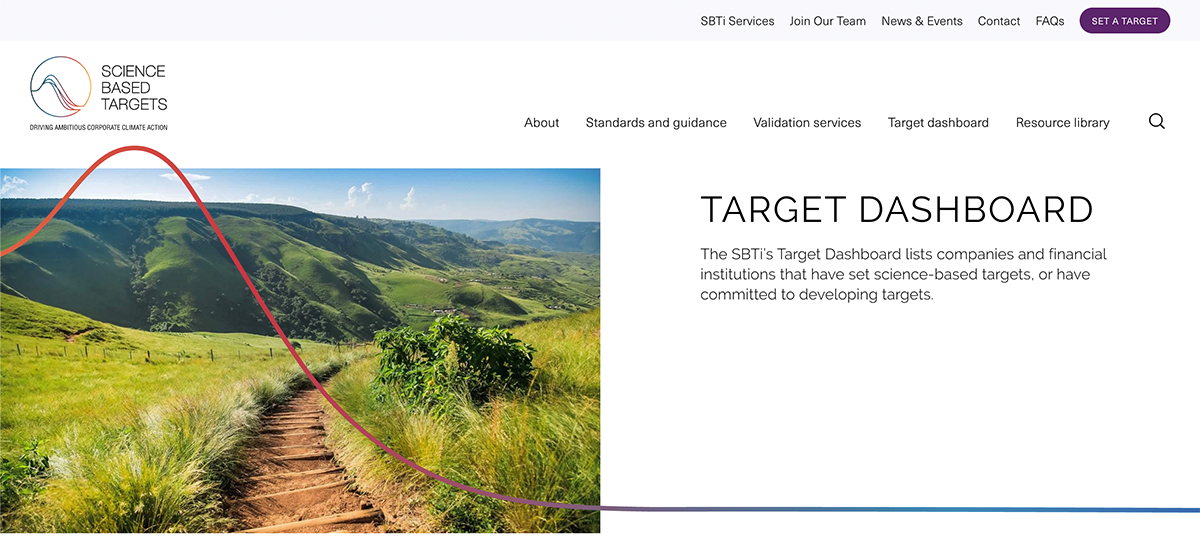Click the TARGET DASHBOARD page heading
The image size is (1200, 545).
896,210
